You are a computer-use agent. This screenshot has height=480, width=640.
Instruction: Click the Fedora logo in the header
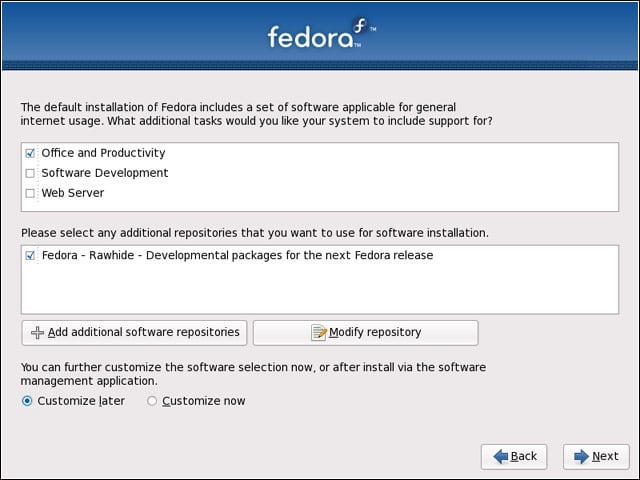point(322,33)
